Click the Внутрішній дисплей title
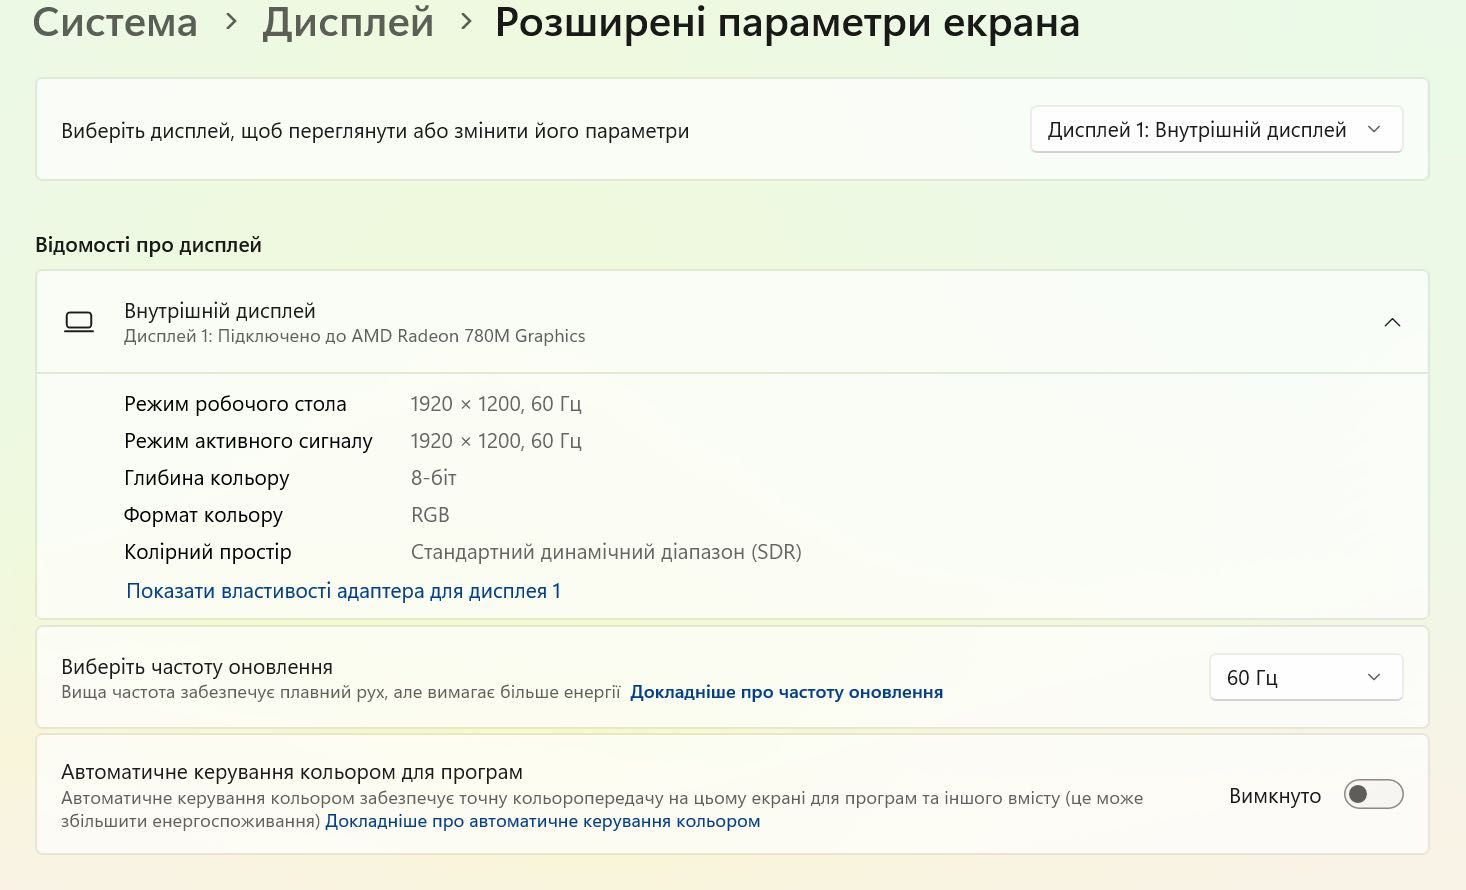The height and width of the screenshot is (890, 1466). [x=220, y=311]
